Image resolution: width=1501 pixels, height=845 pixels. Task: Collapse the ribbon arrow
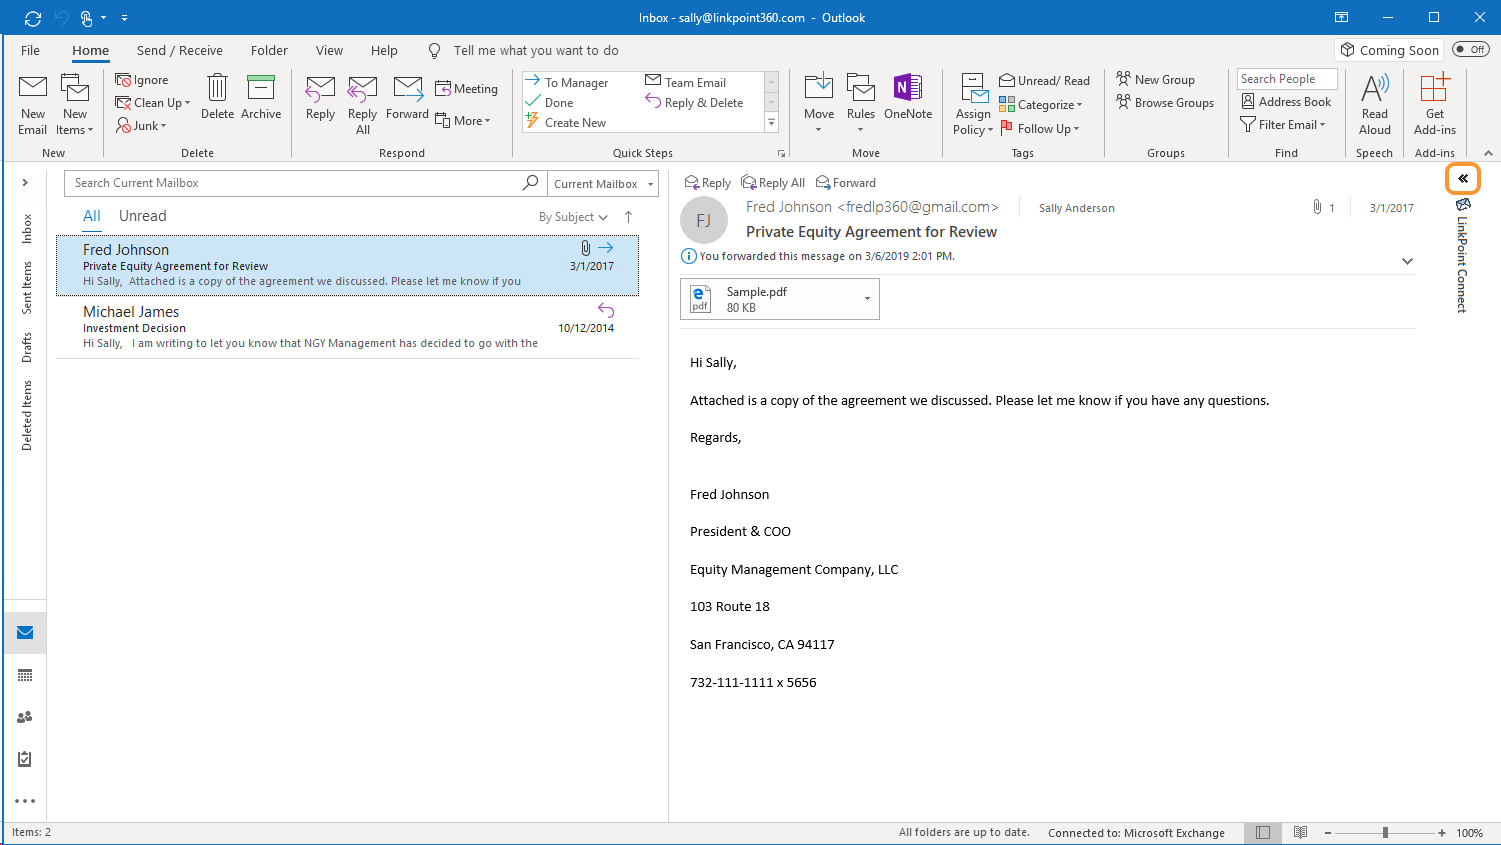tap(1488, 153)
